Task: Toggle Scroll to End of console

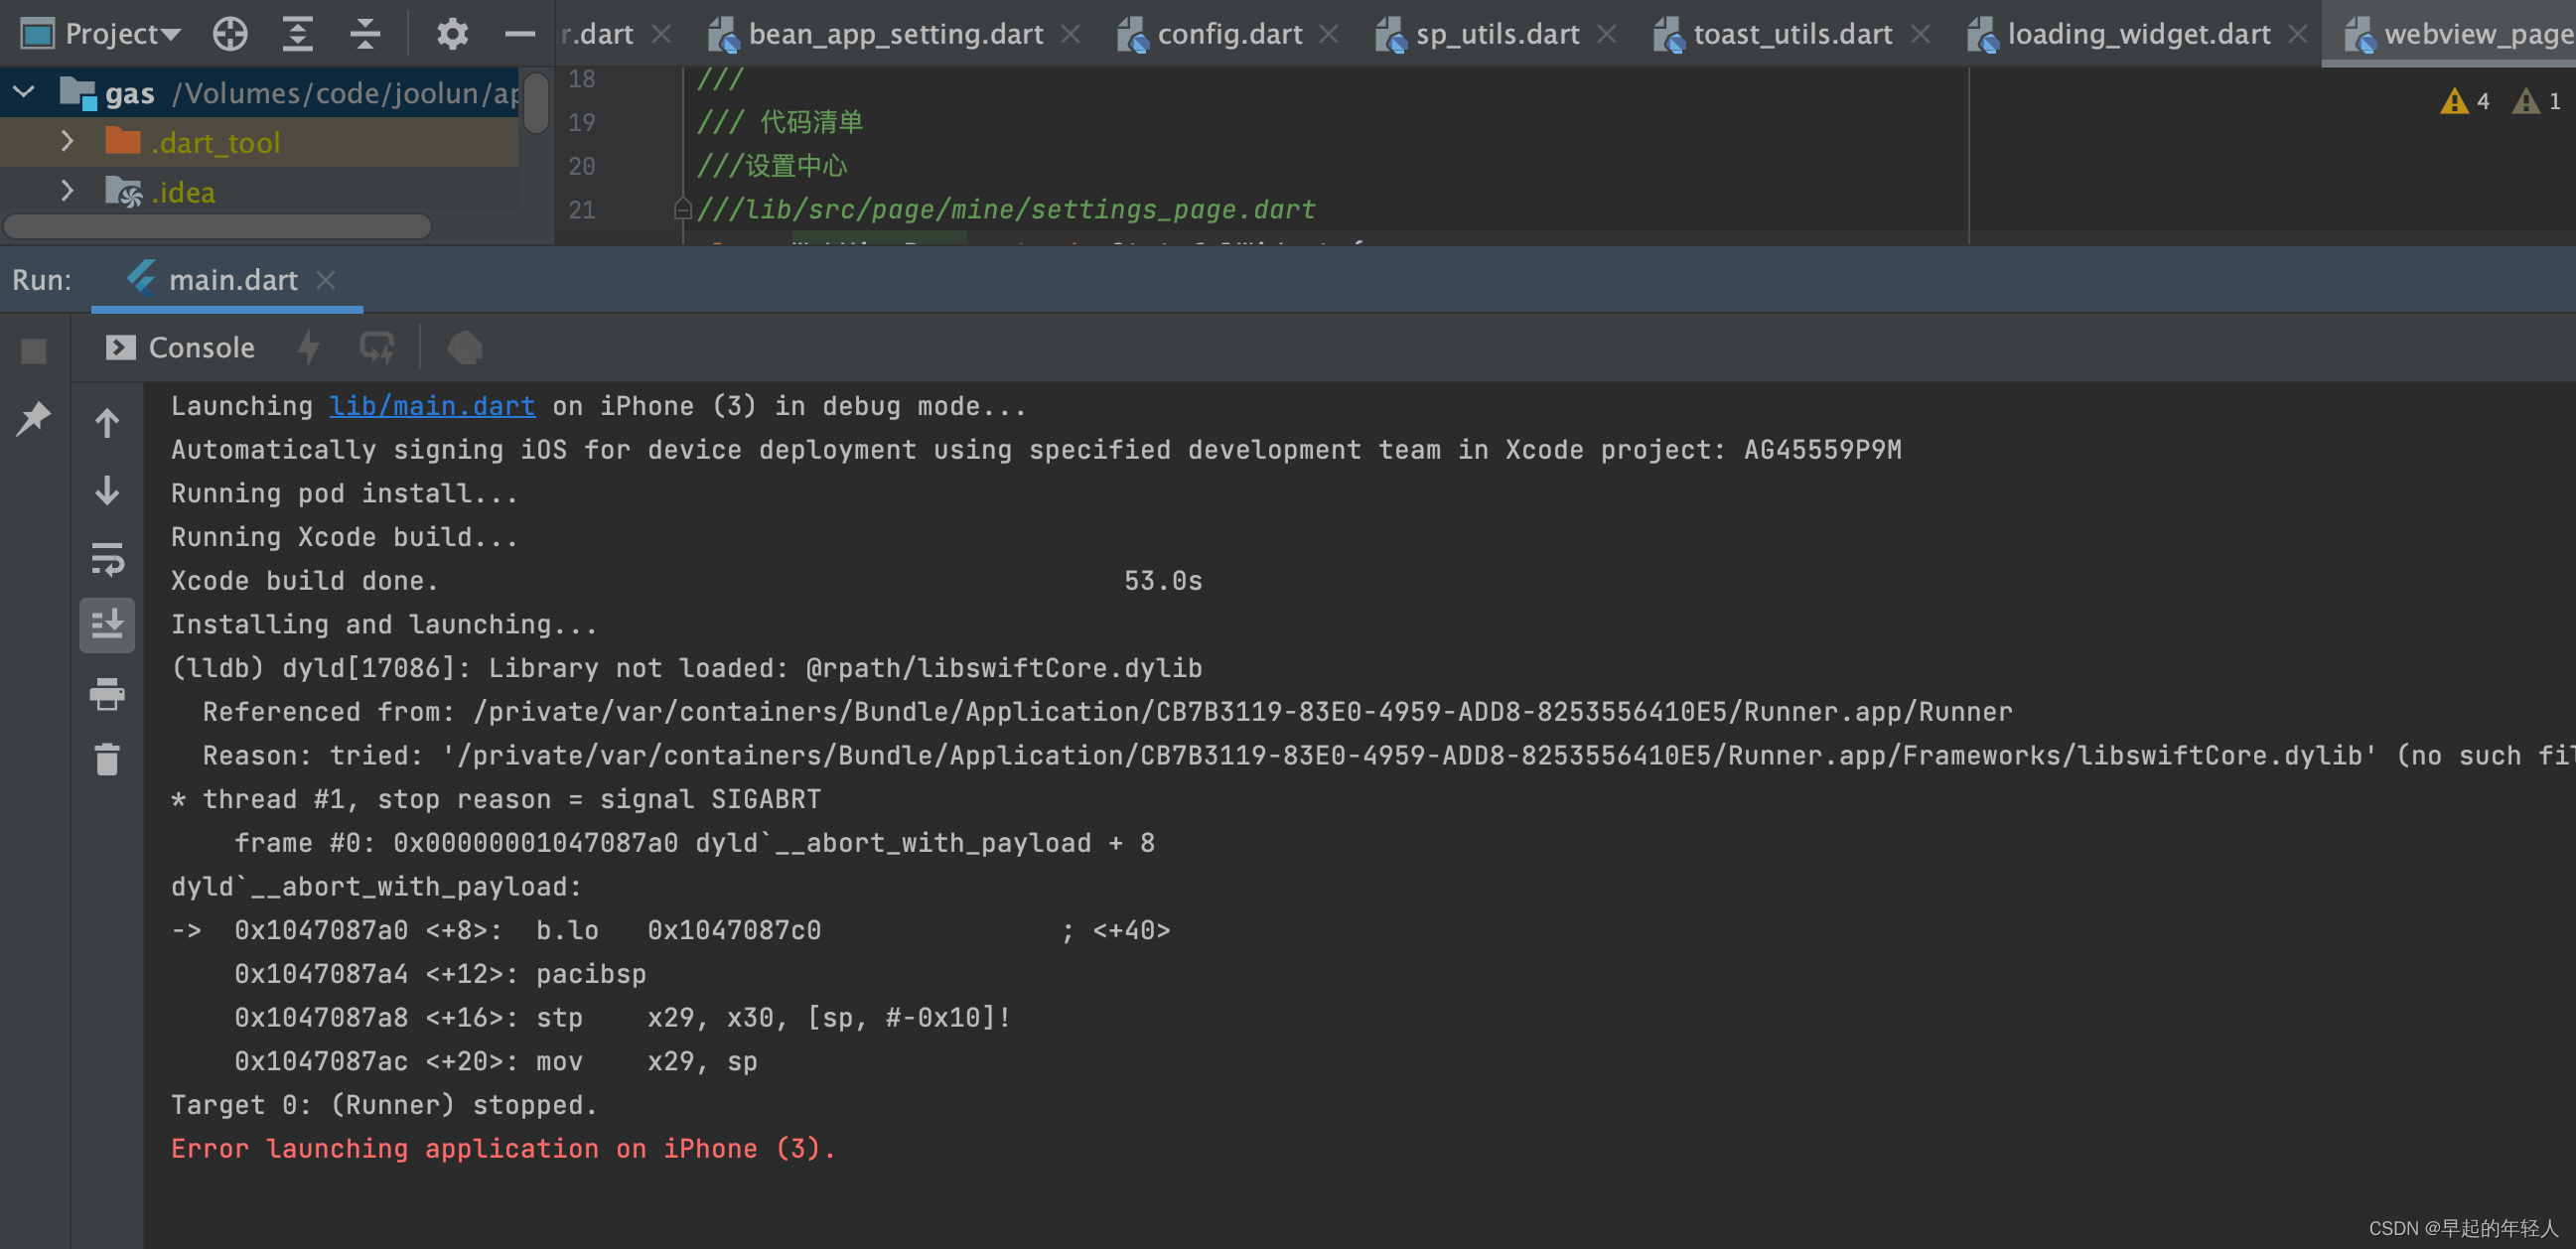Action: (107, 625)
